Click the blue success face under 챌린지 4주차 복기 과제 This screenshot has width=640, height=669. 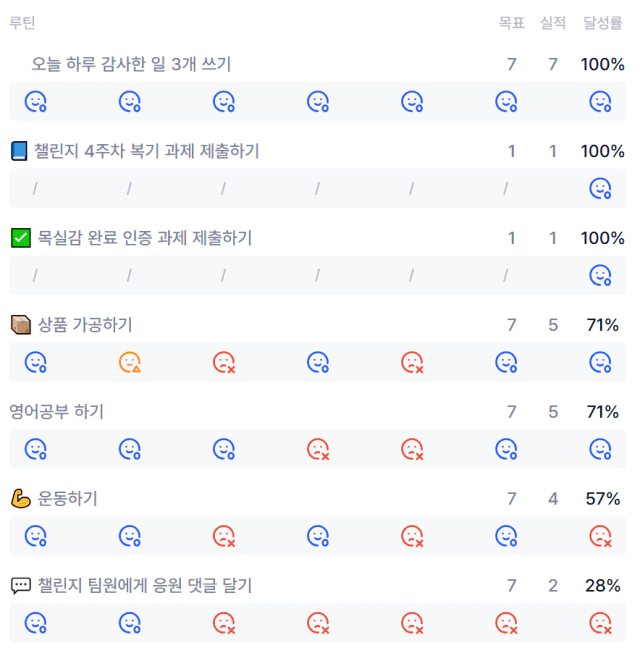[x=600, y=188]
